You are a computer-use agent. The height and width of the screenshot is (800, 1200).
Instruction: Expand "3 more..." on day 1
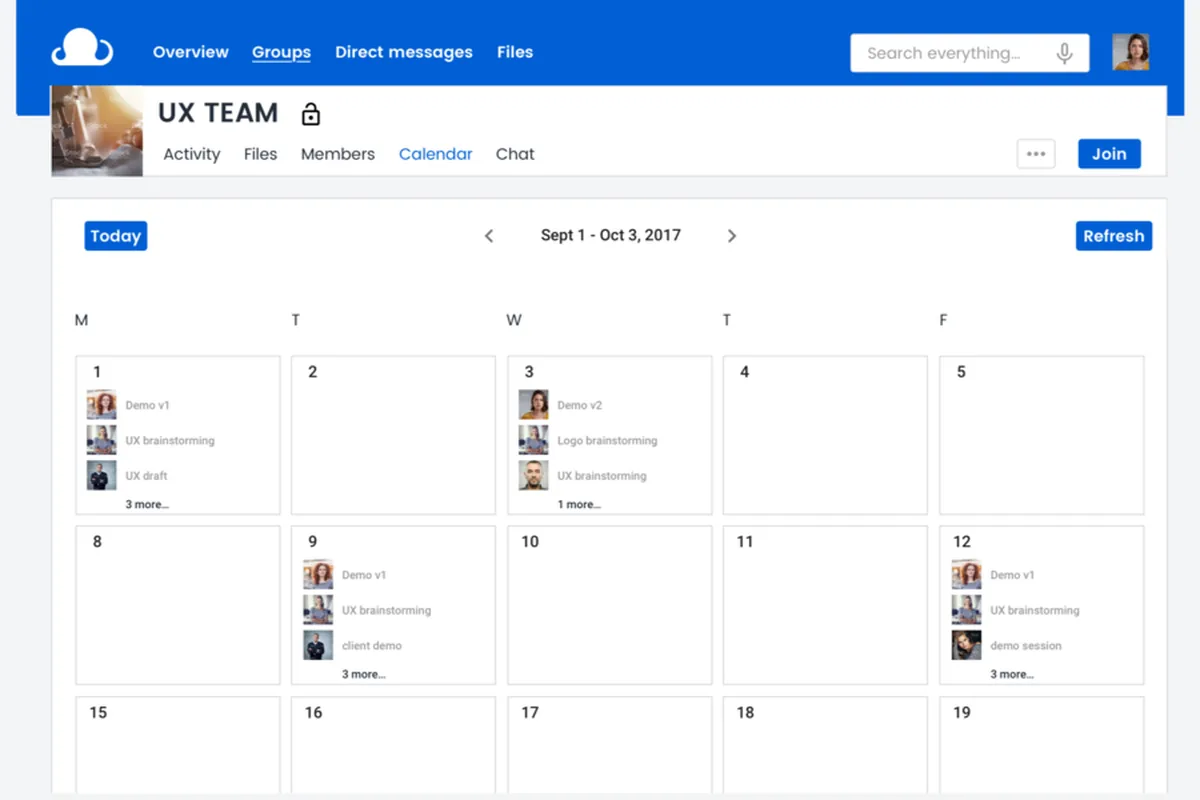(x=147, y=505)
